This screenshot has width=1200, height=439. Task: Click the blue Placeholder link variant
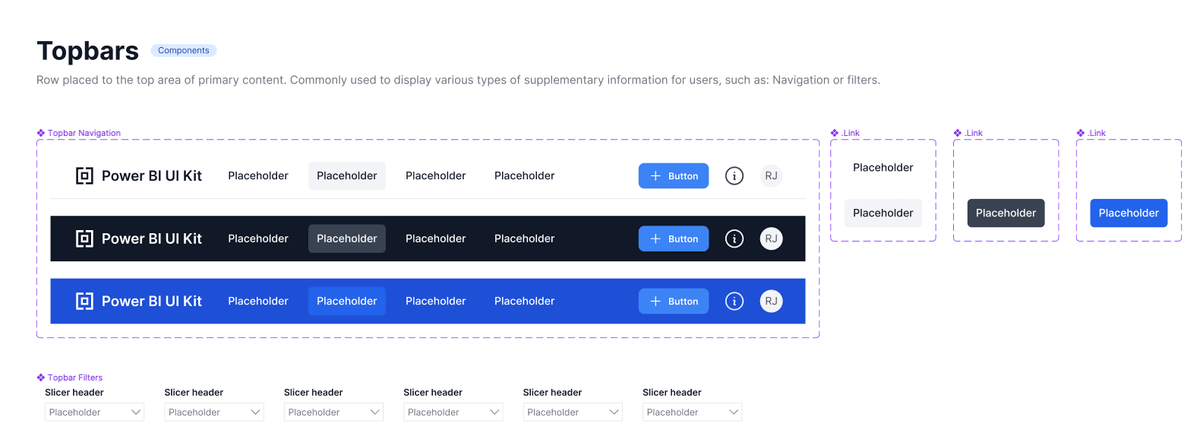[1128, 213]
